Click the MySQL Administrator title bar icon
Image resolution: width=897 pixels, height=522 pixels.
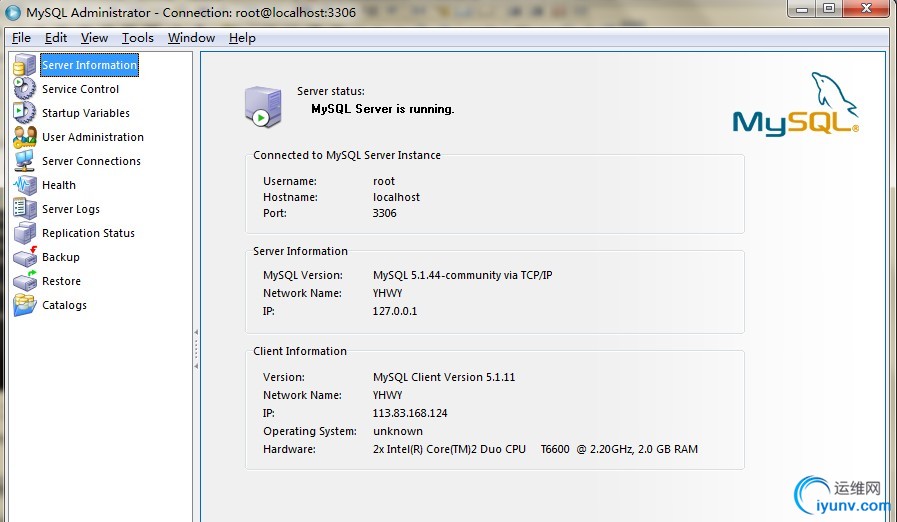(x=13, y=12)
